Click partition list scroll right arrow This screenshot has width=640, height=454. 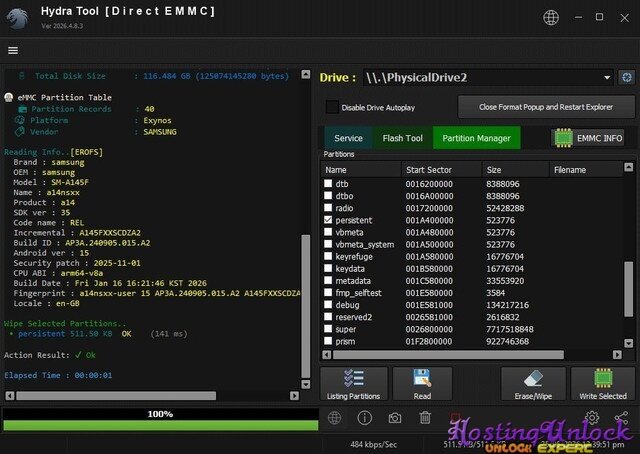tap(617, 355)
